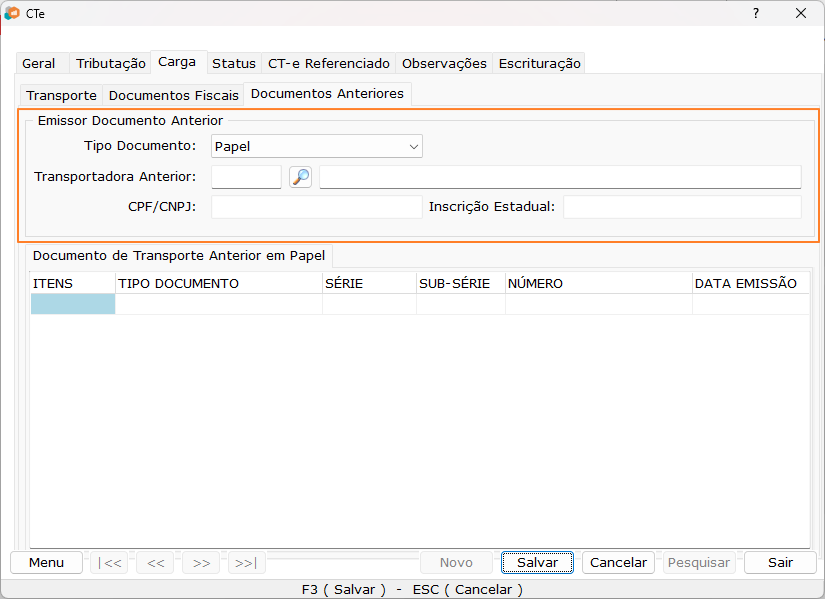Open the Documentos Fiscais sub-tab

click(x=174, y=95)
